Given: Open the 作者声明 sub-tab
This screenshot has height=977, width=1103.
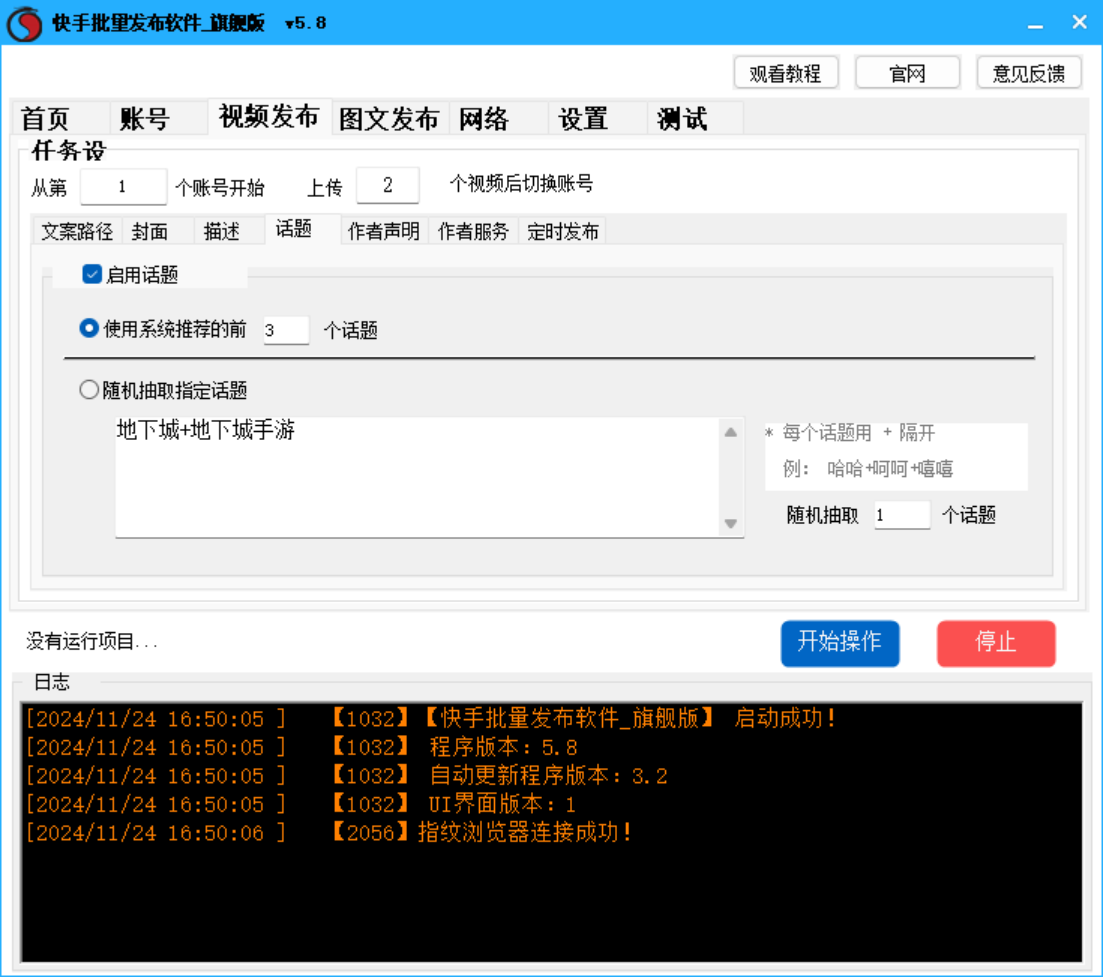Looking at the screenshot, I should [384, 231].
